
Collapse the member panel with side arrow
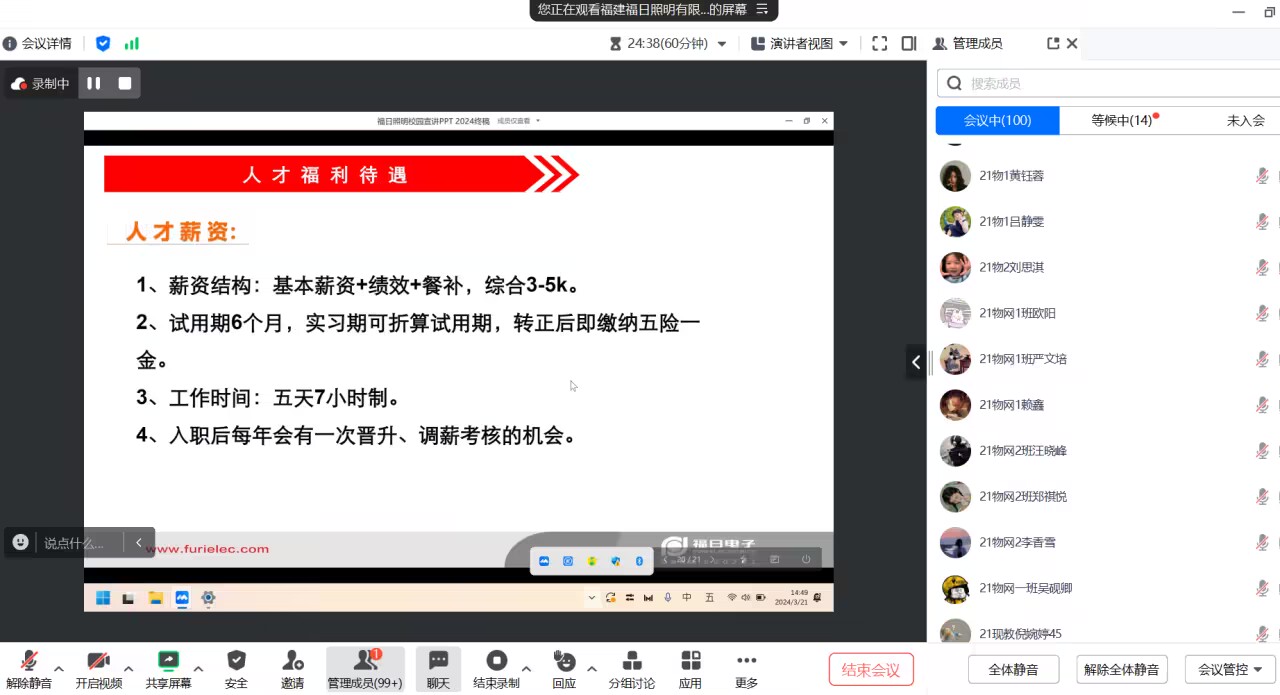click(916, 362)
